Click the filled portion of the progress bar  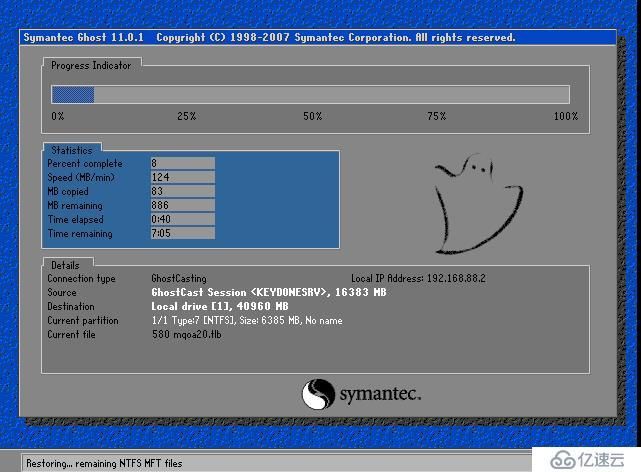coord(72,95)
